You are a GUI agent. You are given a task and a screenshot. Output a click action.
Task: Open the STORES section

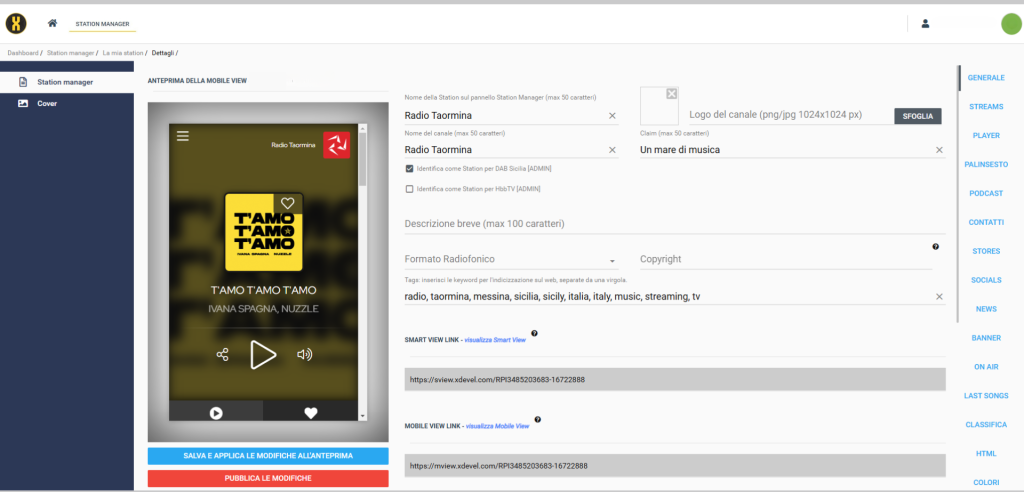coord(985,251)
